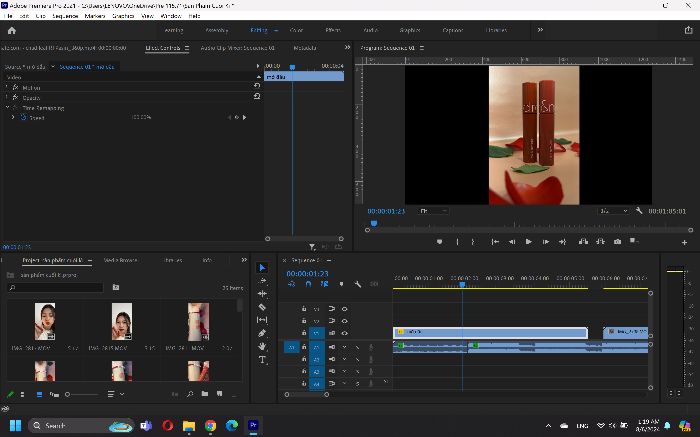Open the playback resolution dropdown
This screenshot has height=437, width=700.
click(x=613, y=211)
